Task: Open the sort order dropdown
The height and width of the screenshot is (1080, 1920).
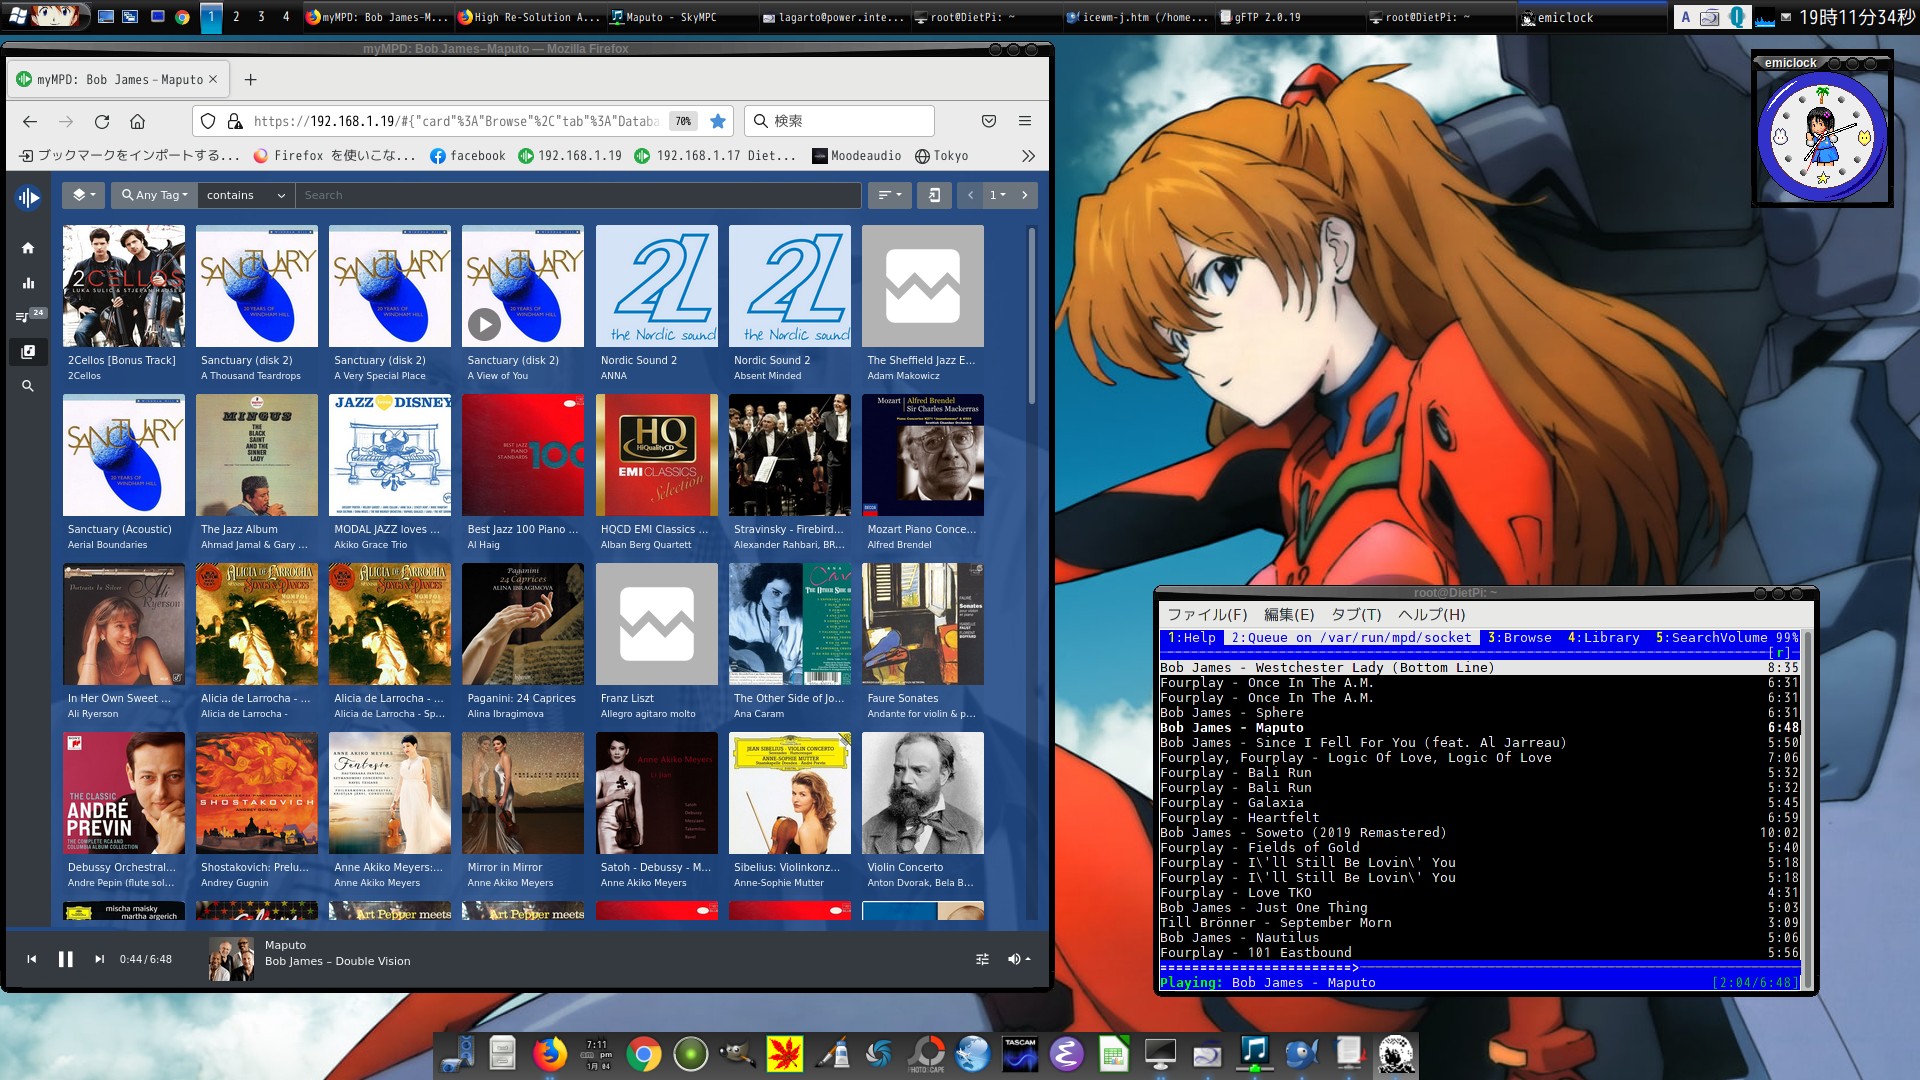Action: click(x=889, y=195)
